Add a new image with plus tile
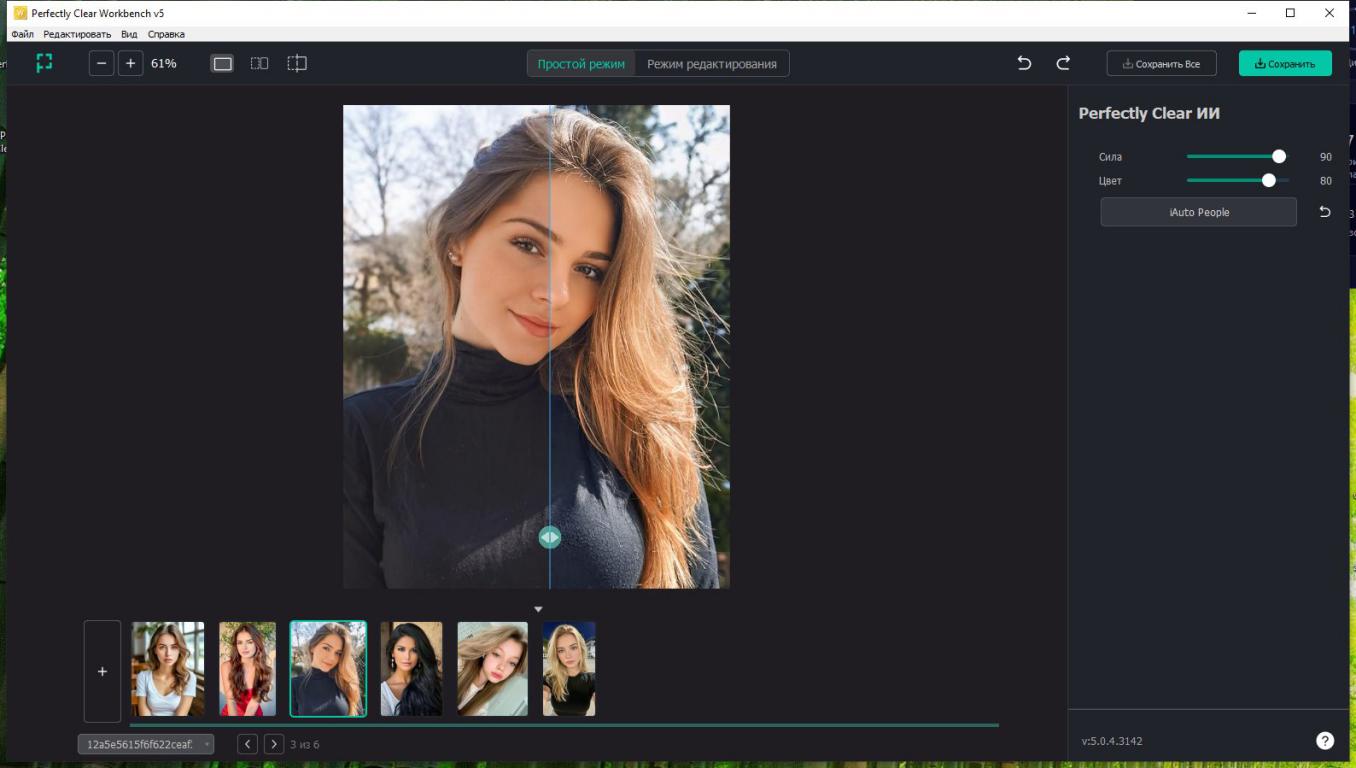Image resolution: width=1356 pixels, height=768 pixels. coord(102,671)
